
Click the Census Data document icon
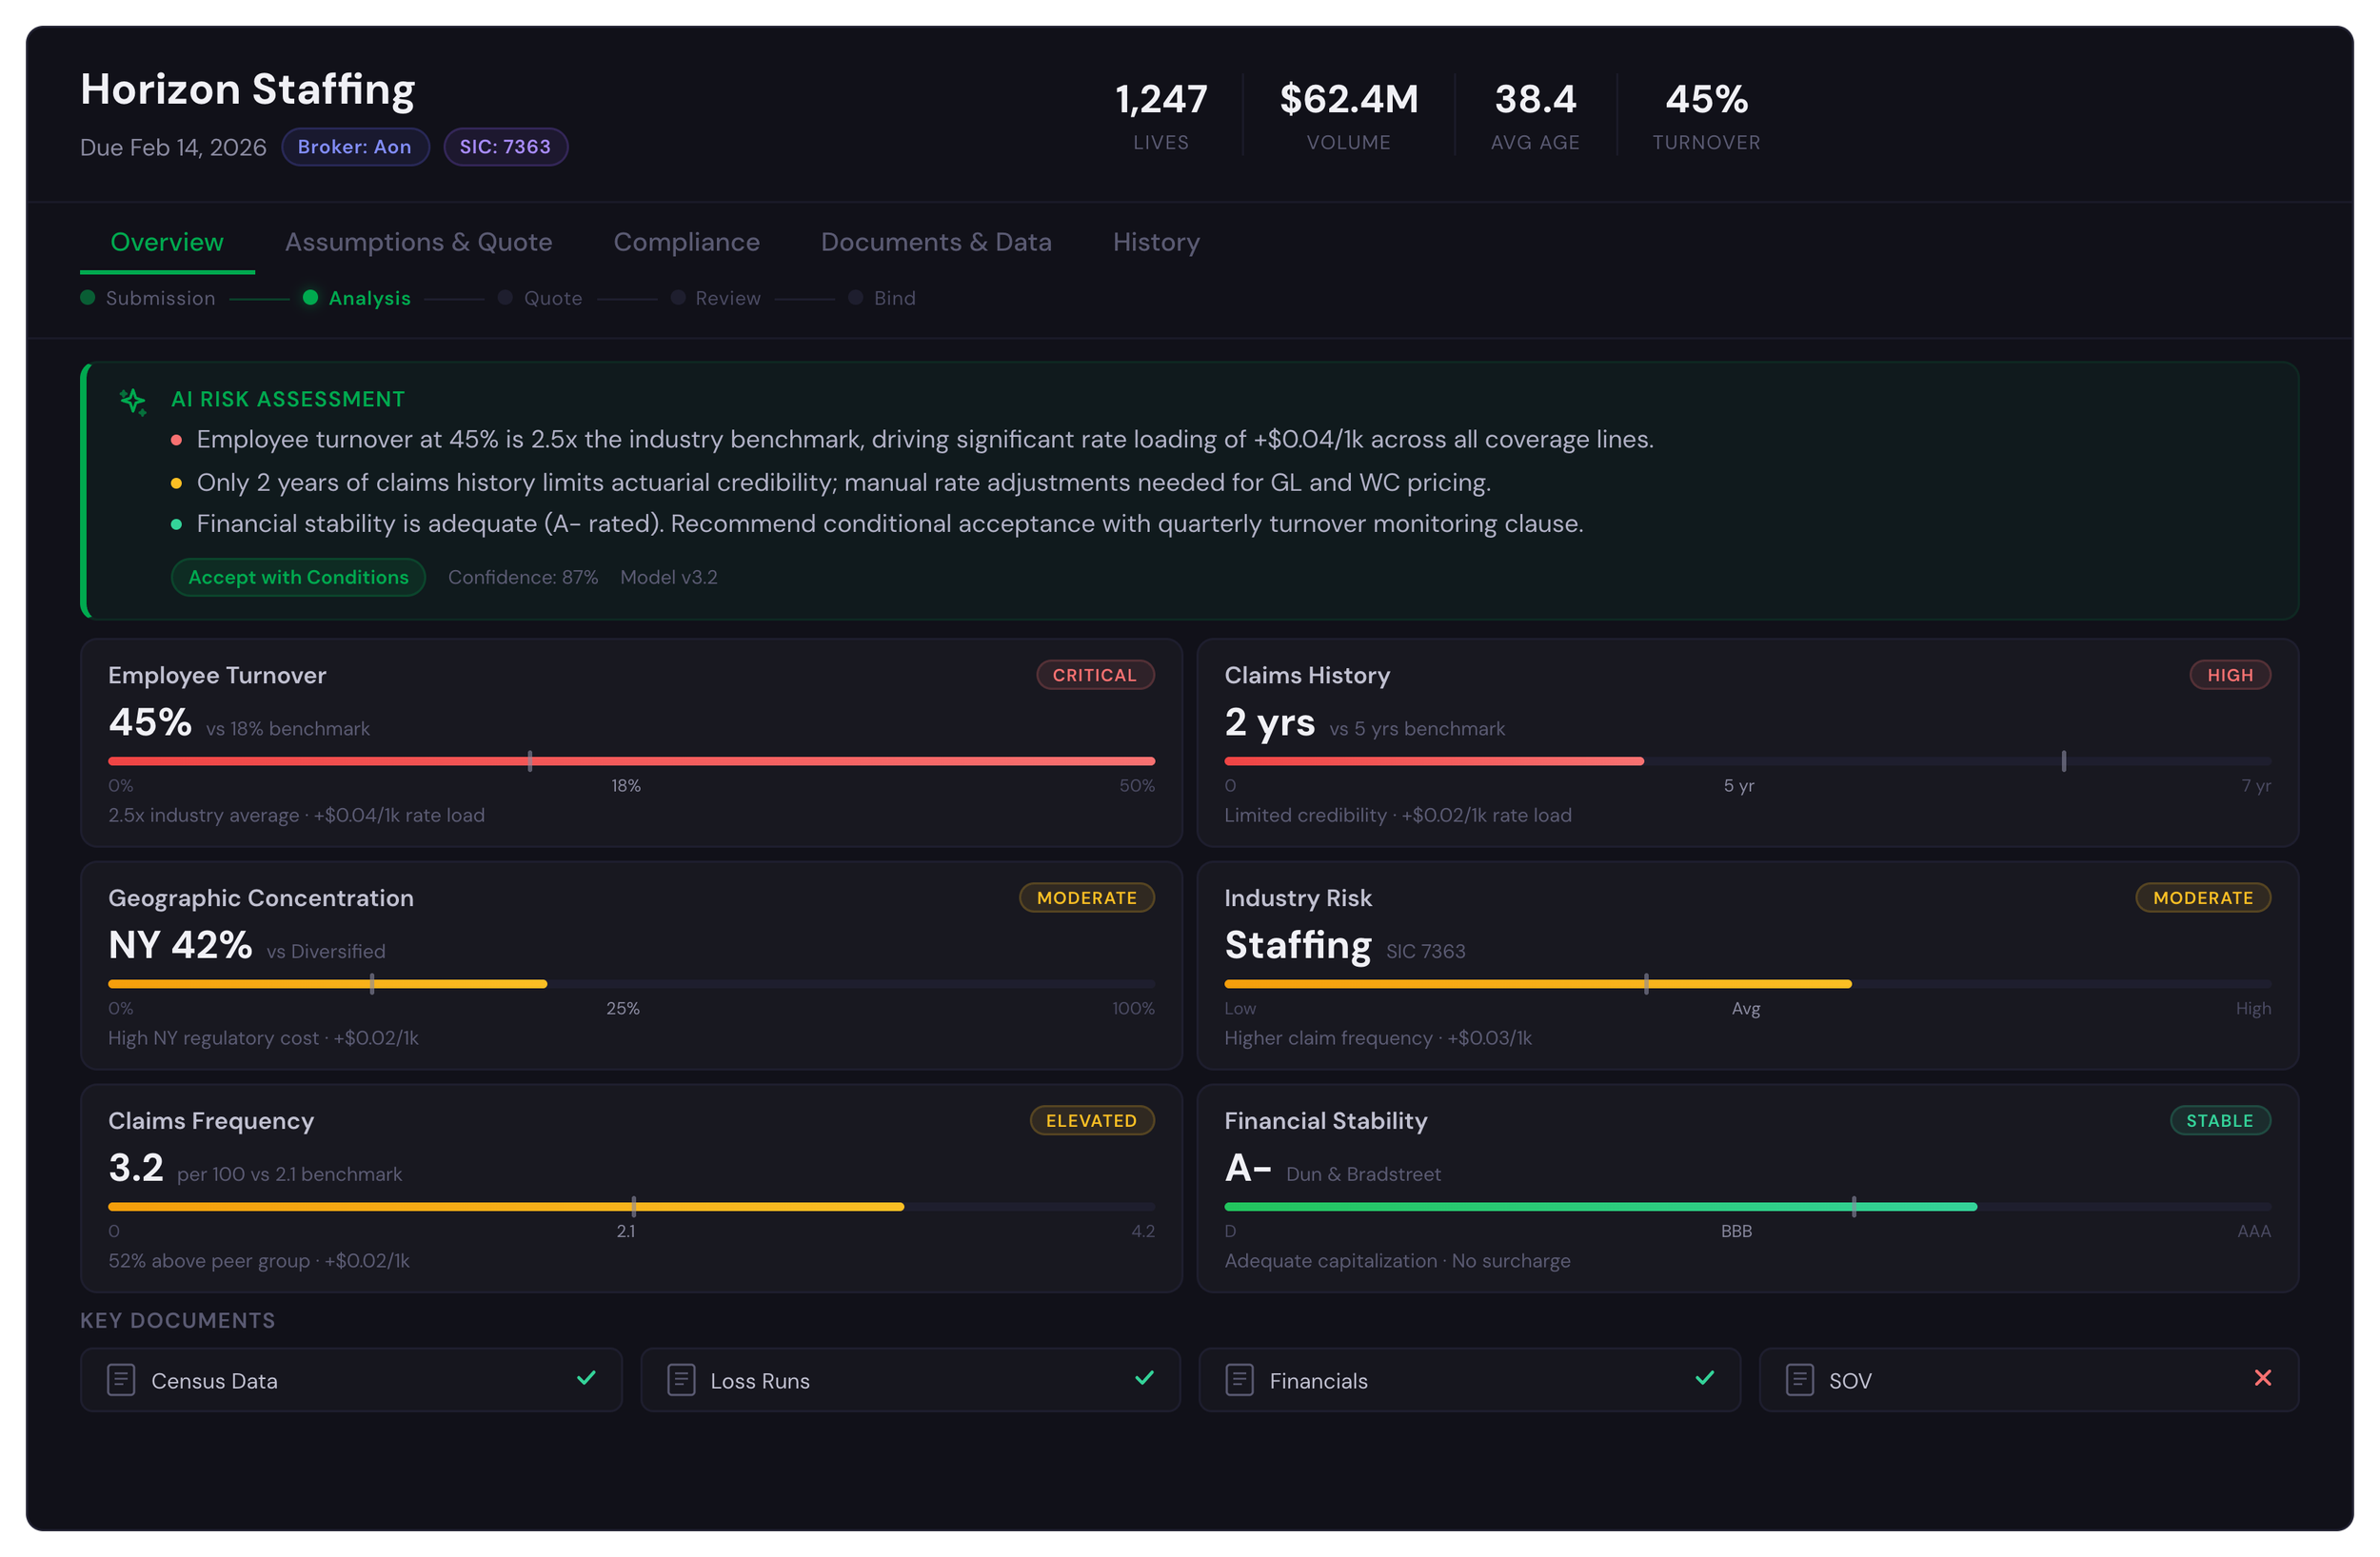click(x=121, y=1380)
